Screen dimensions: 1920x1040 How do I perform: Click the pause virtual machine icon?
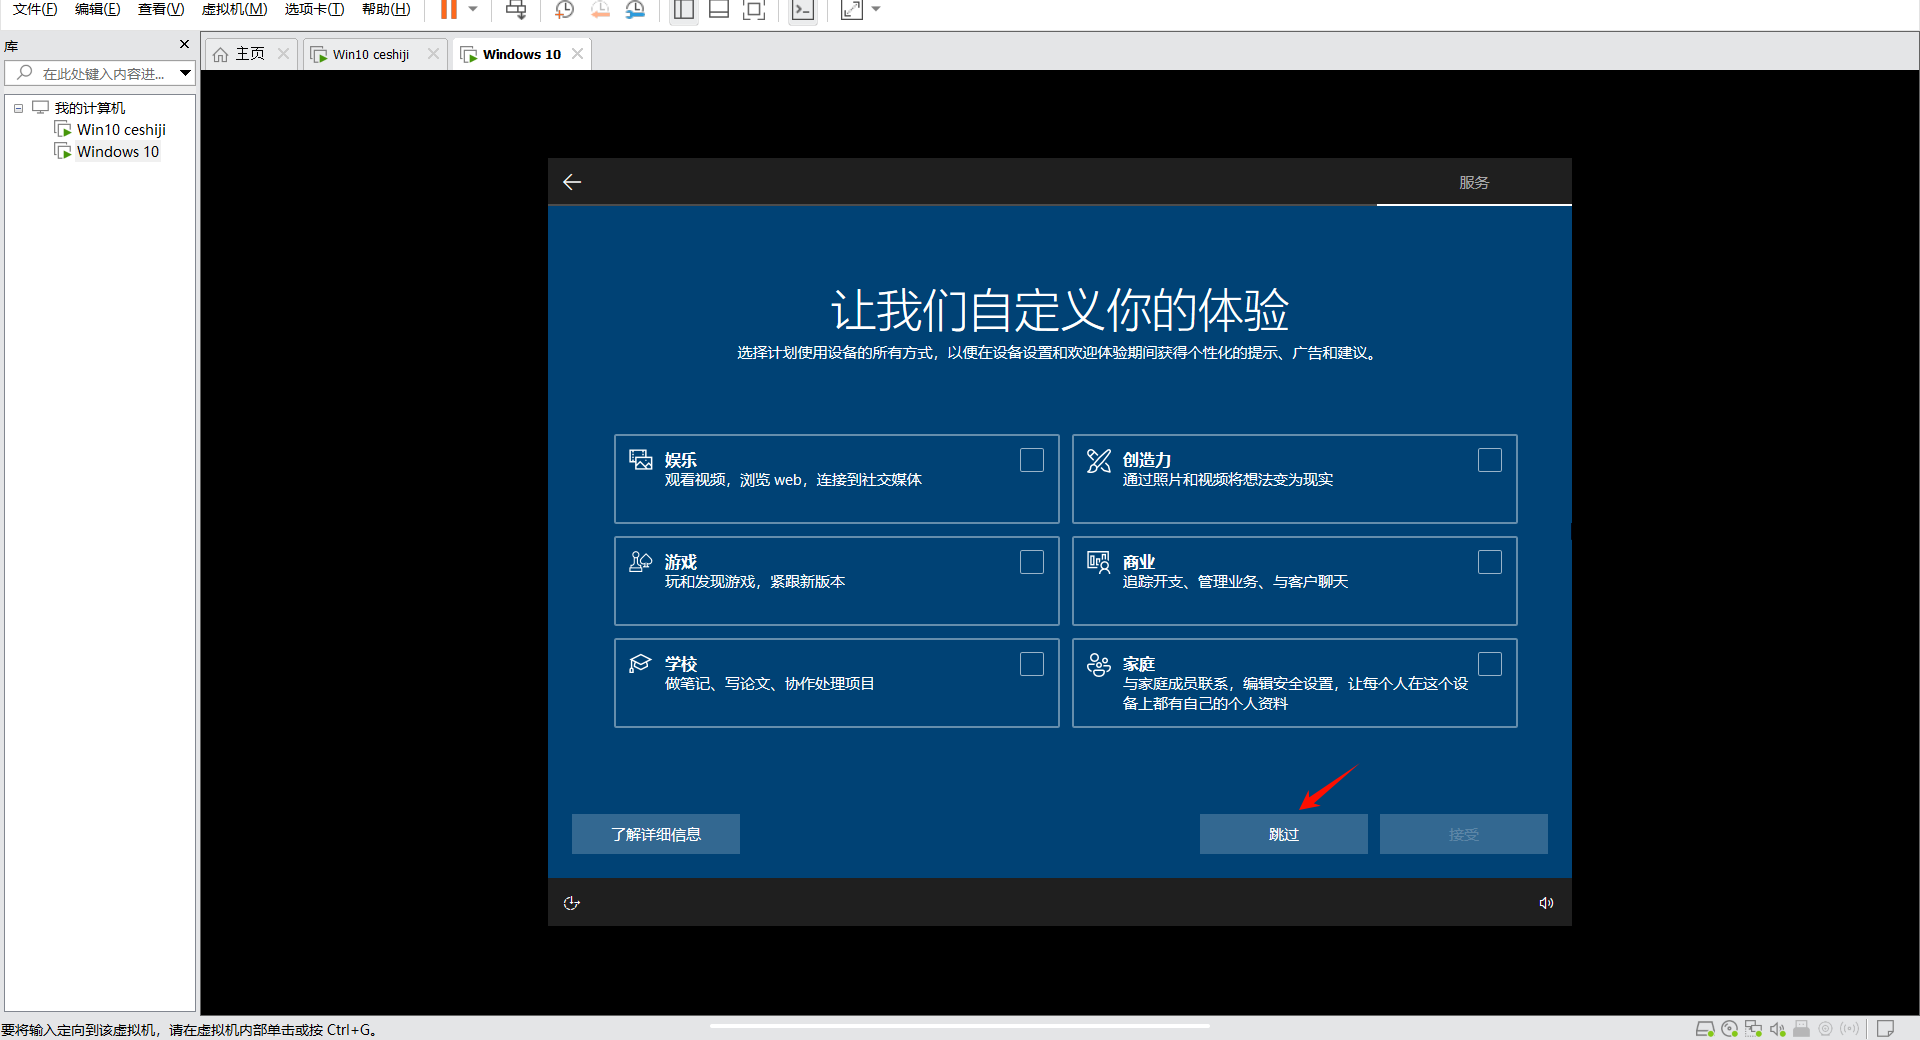(449, 10)
